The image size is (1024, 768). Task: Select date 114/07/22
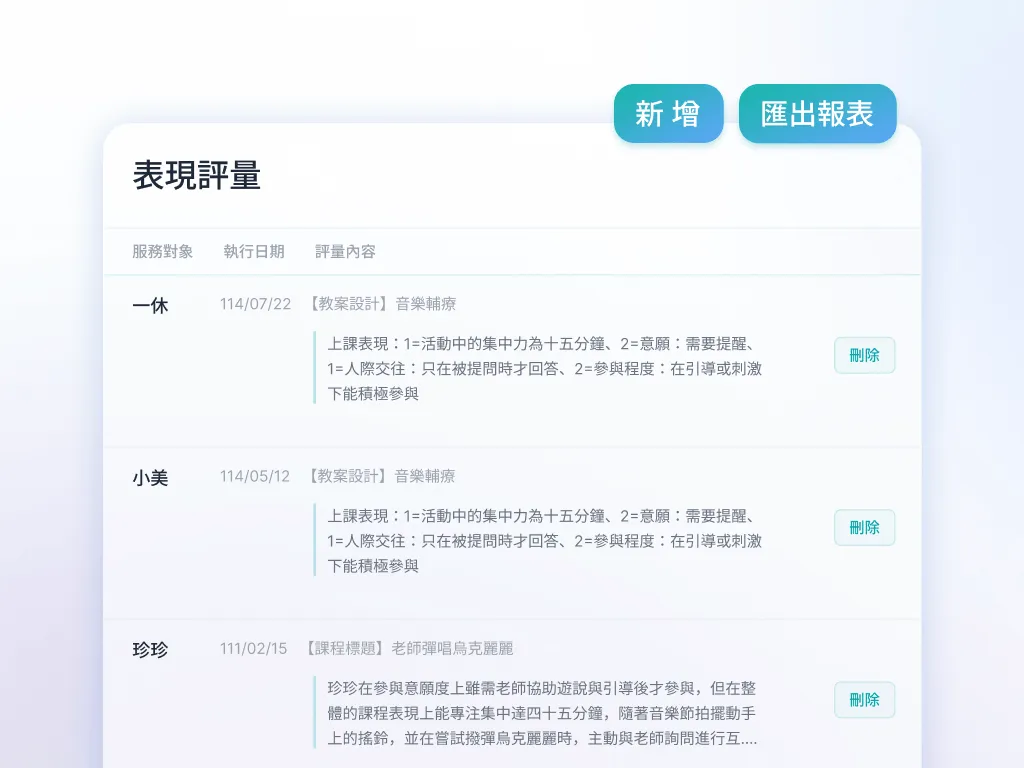[x=255, y=304]
